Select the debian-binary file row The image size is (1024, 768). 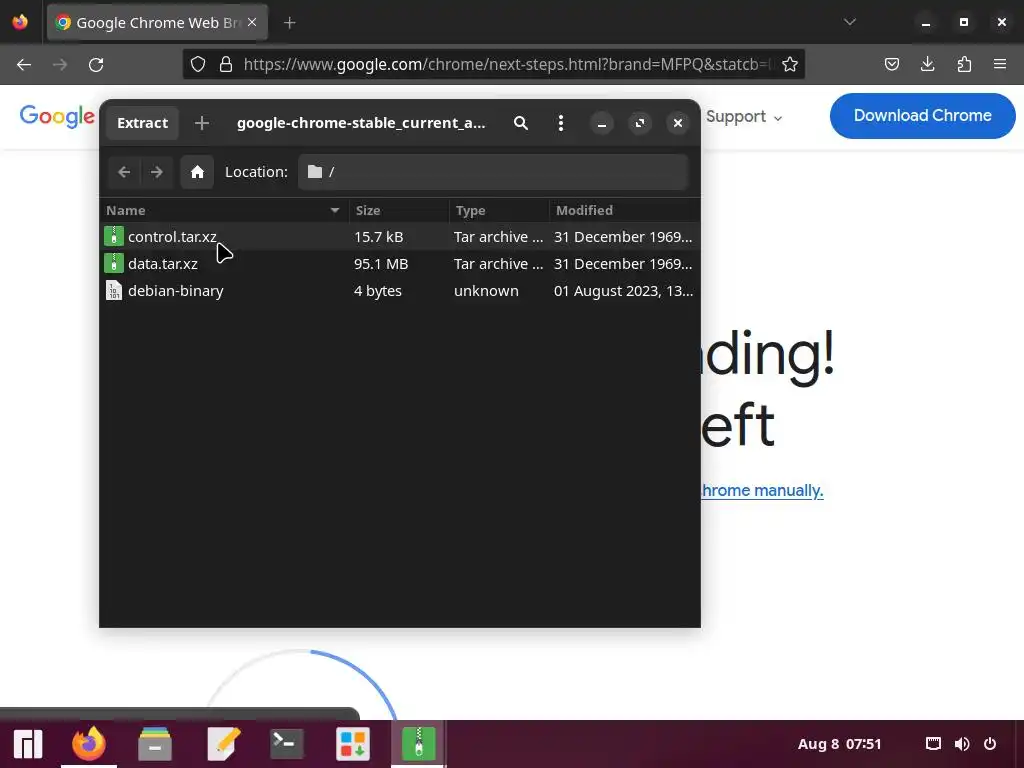click(x=400, y=291)
